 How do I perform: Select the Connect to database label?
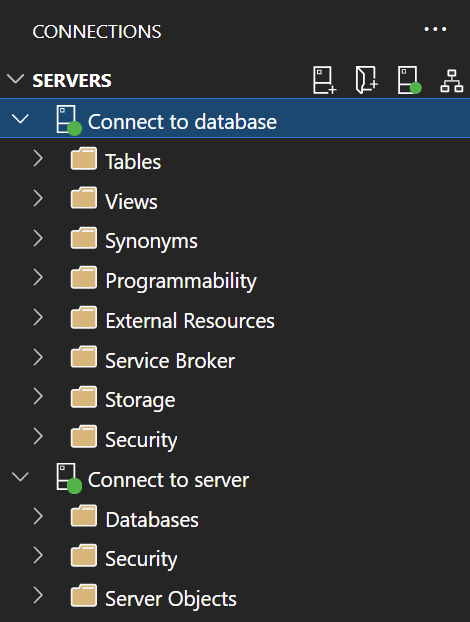pyautogui.click(x=182, y=121)
